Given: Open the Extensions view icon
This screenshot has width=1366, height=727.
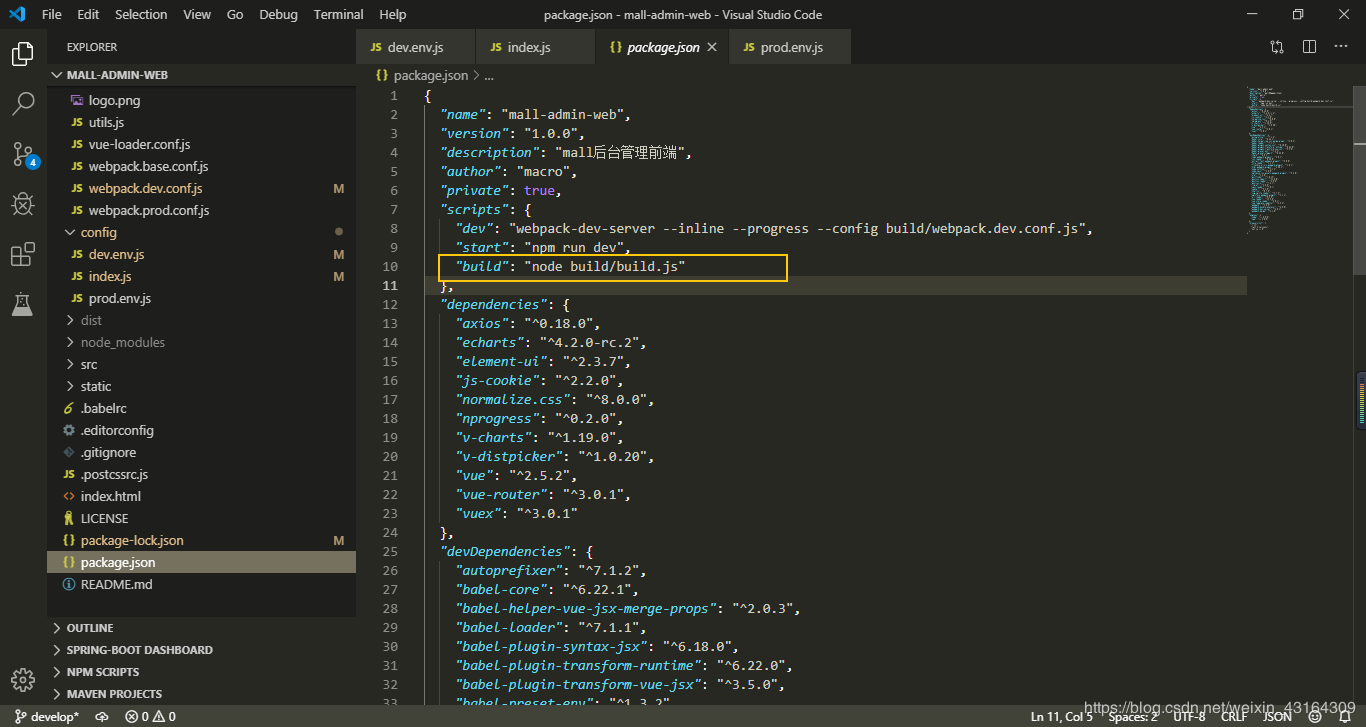Looking at the screenshot, I should point(22,254).
